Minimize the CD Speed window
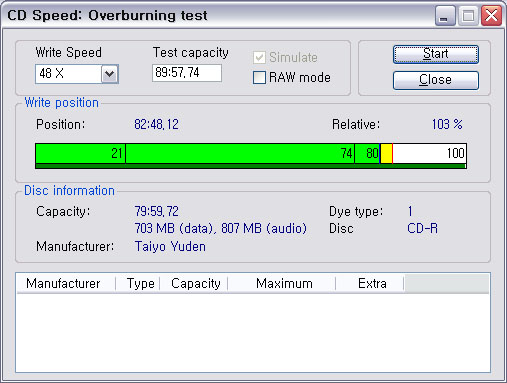The width and height of the screenshot is (507, 383). [x=445, y=16]
